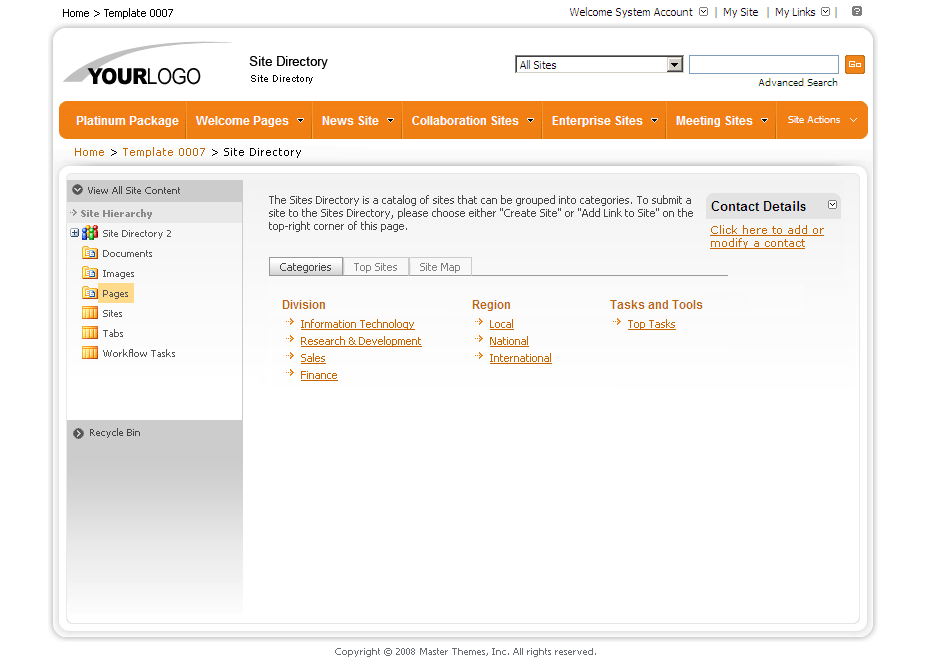Click the Site Directory 2 site icon
Screen dimensions: 931x662
(90, 233)
